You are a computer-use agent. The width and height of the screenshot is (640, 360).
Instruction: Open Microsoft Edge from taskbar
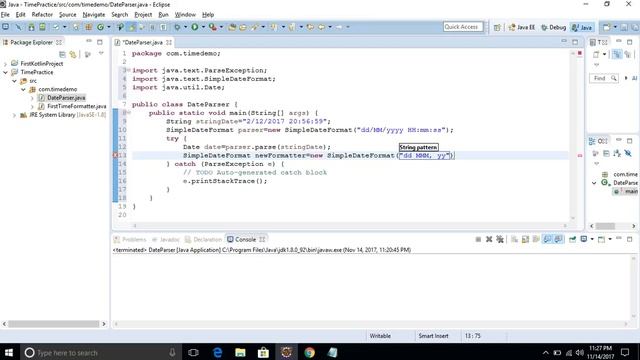(217, 352)
